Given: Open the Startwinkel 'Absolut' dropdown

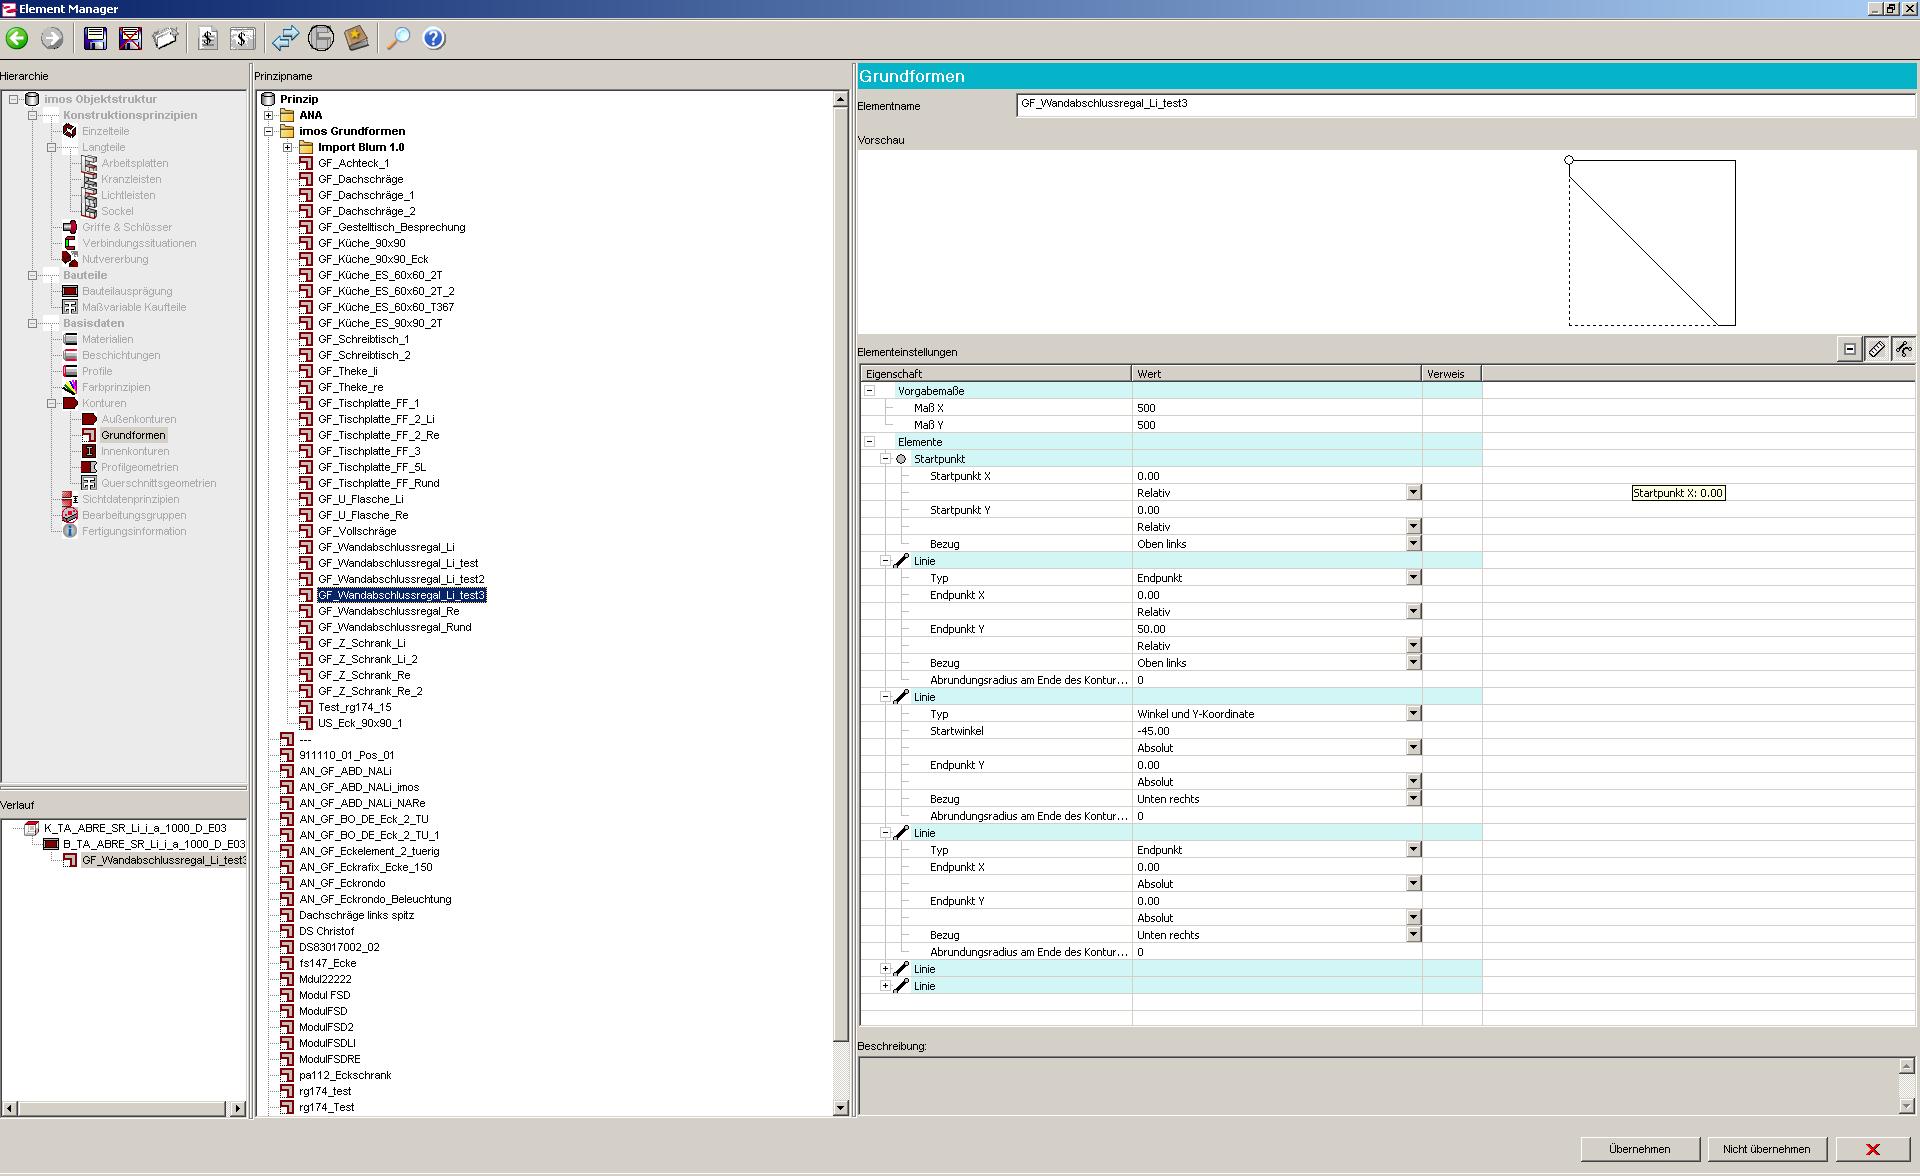Looking at the screenshot, I should 1413,748.
